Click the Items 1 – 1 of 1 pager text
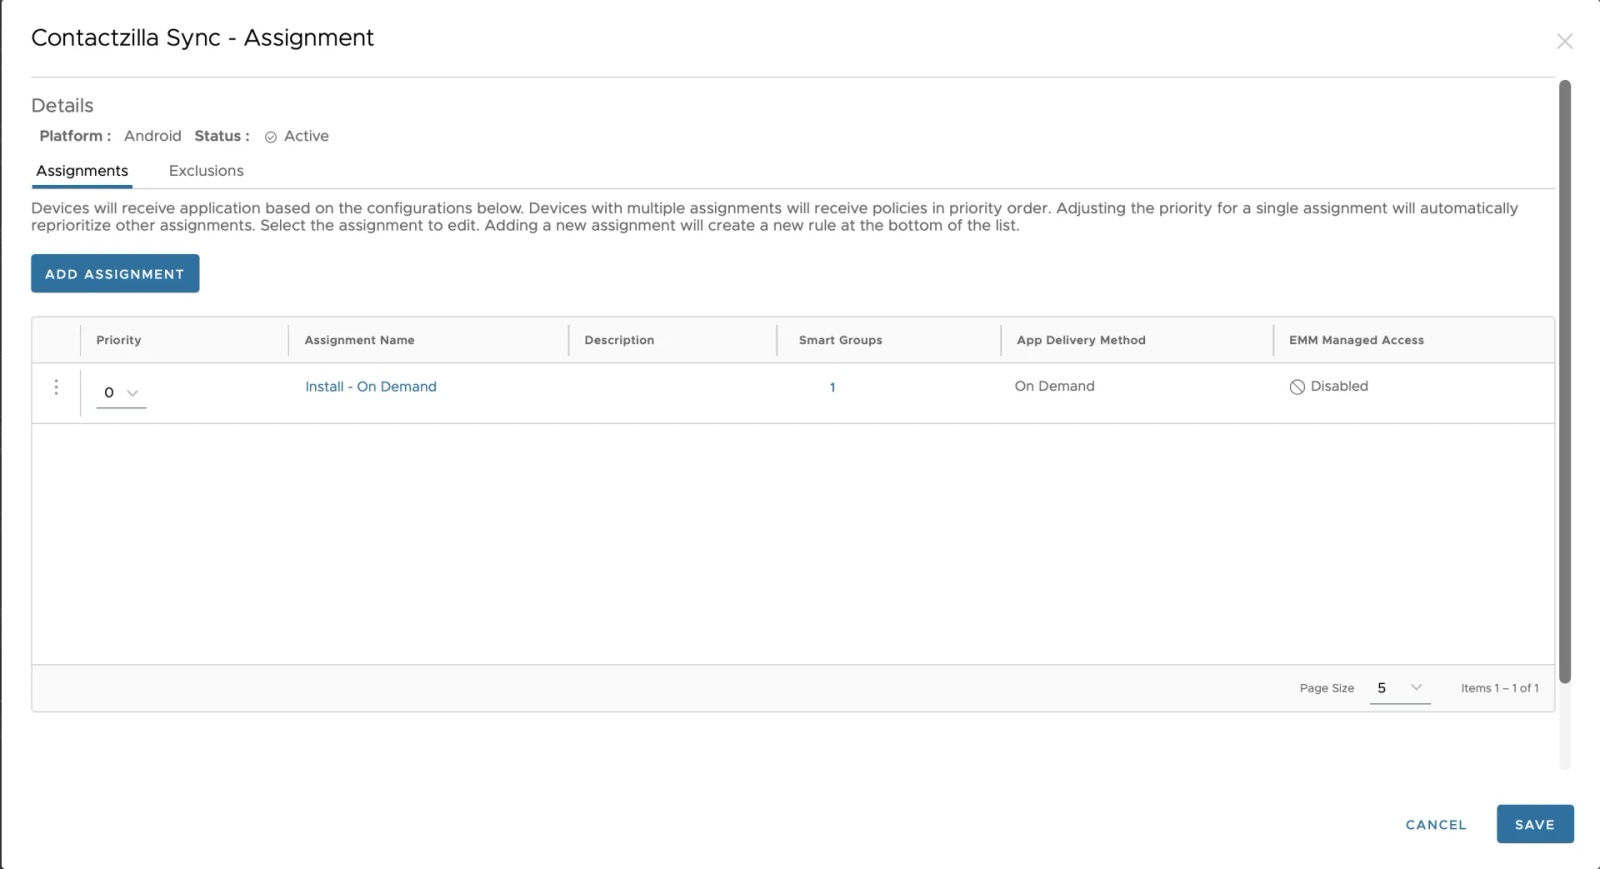Screen dimensions: 1600x869 coord(1500,688)
